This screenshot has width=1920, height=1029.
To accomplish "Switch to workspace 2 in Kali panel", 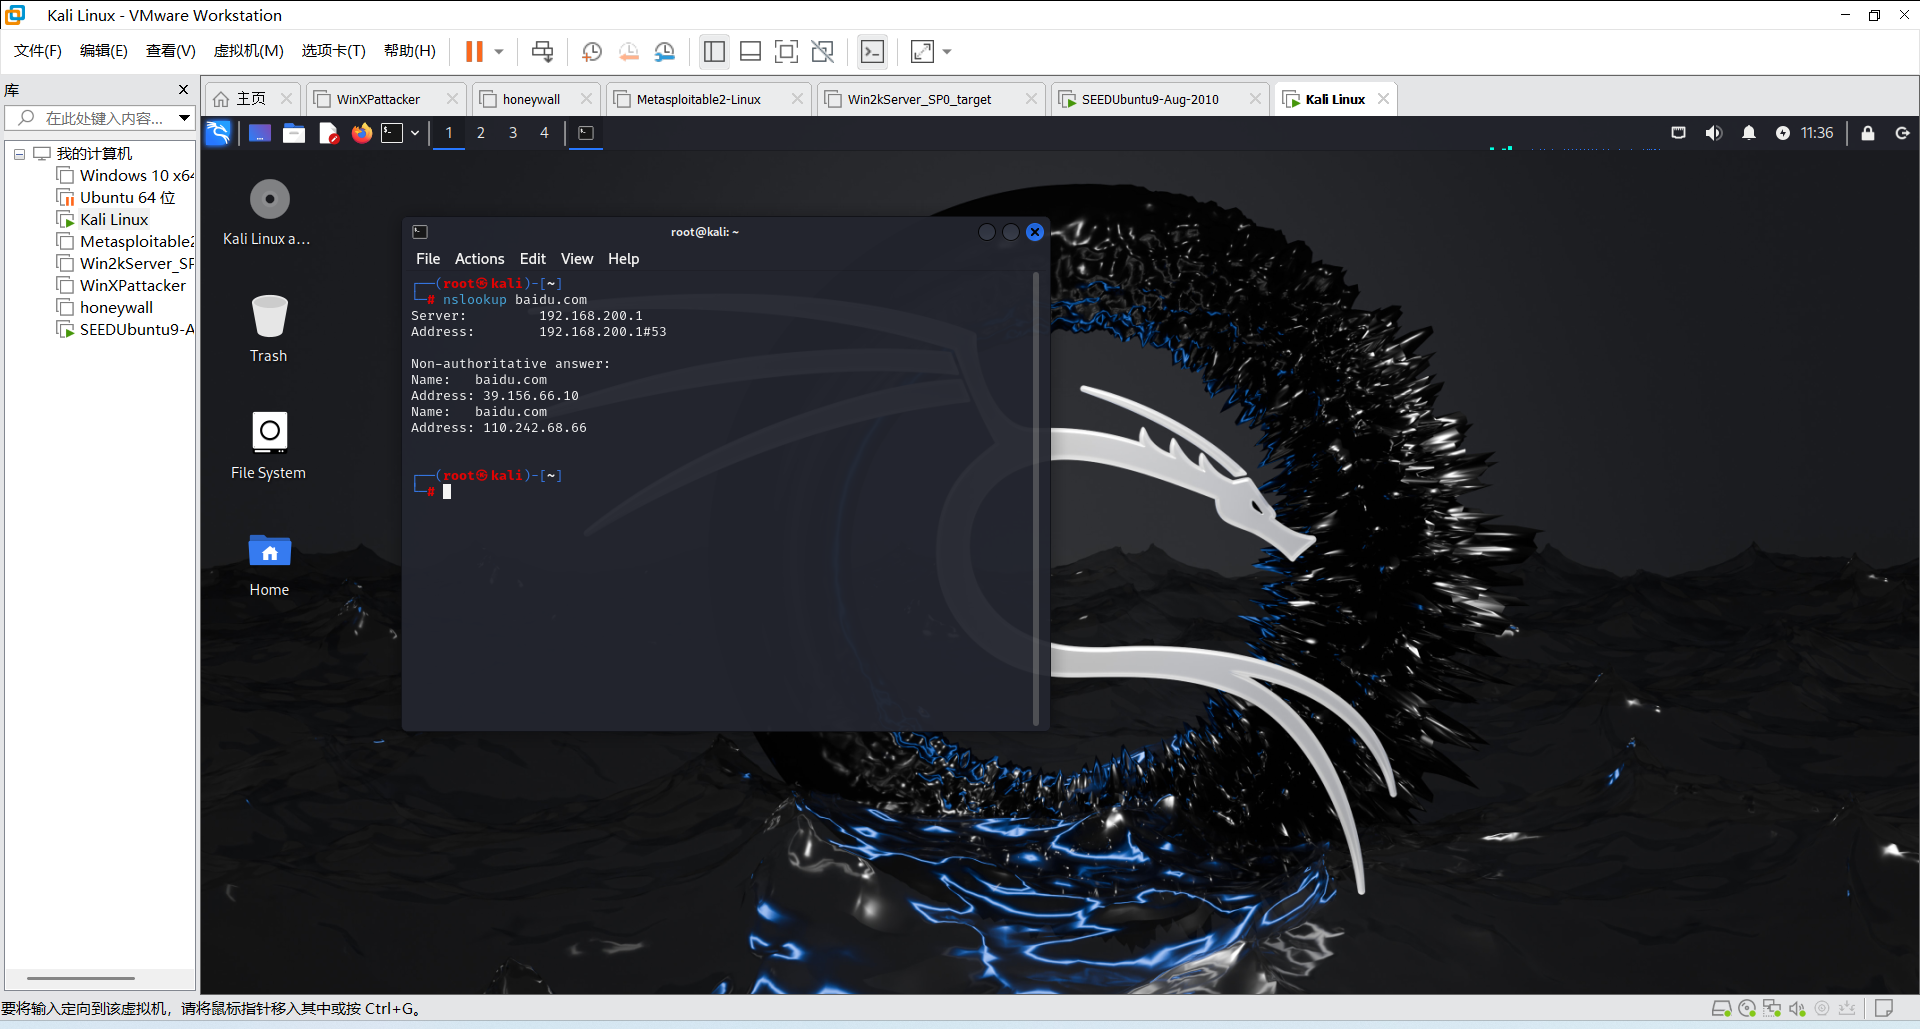I will (x=481, y=133).
